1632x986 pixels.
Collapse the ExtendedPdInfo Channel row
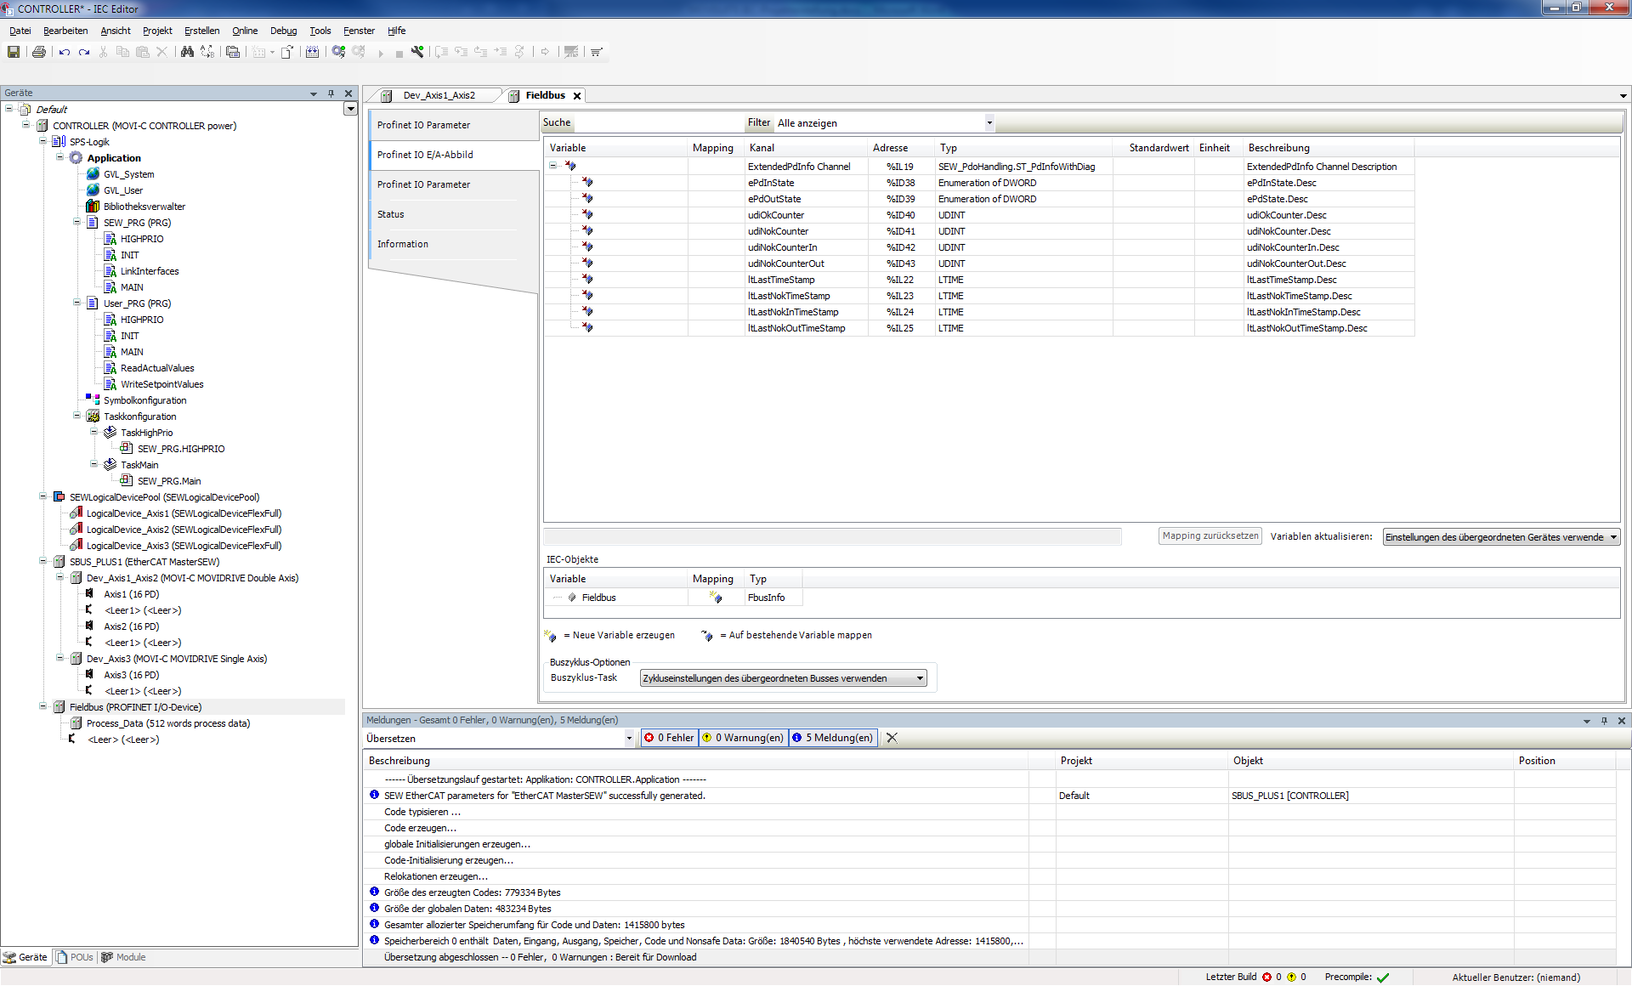(x=553, y=166)
